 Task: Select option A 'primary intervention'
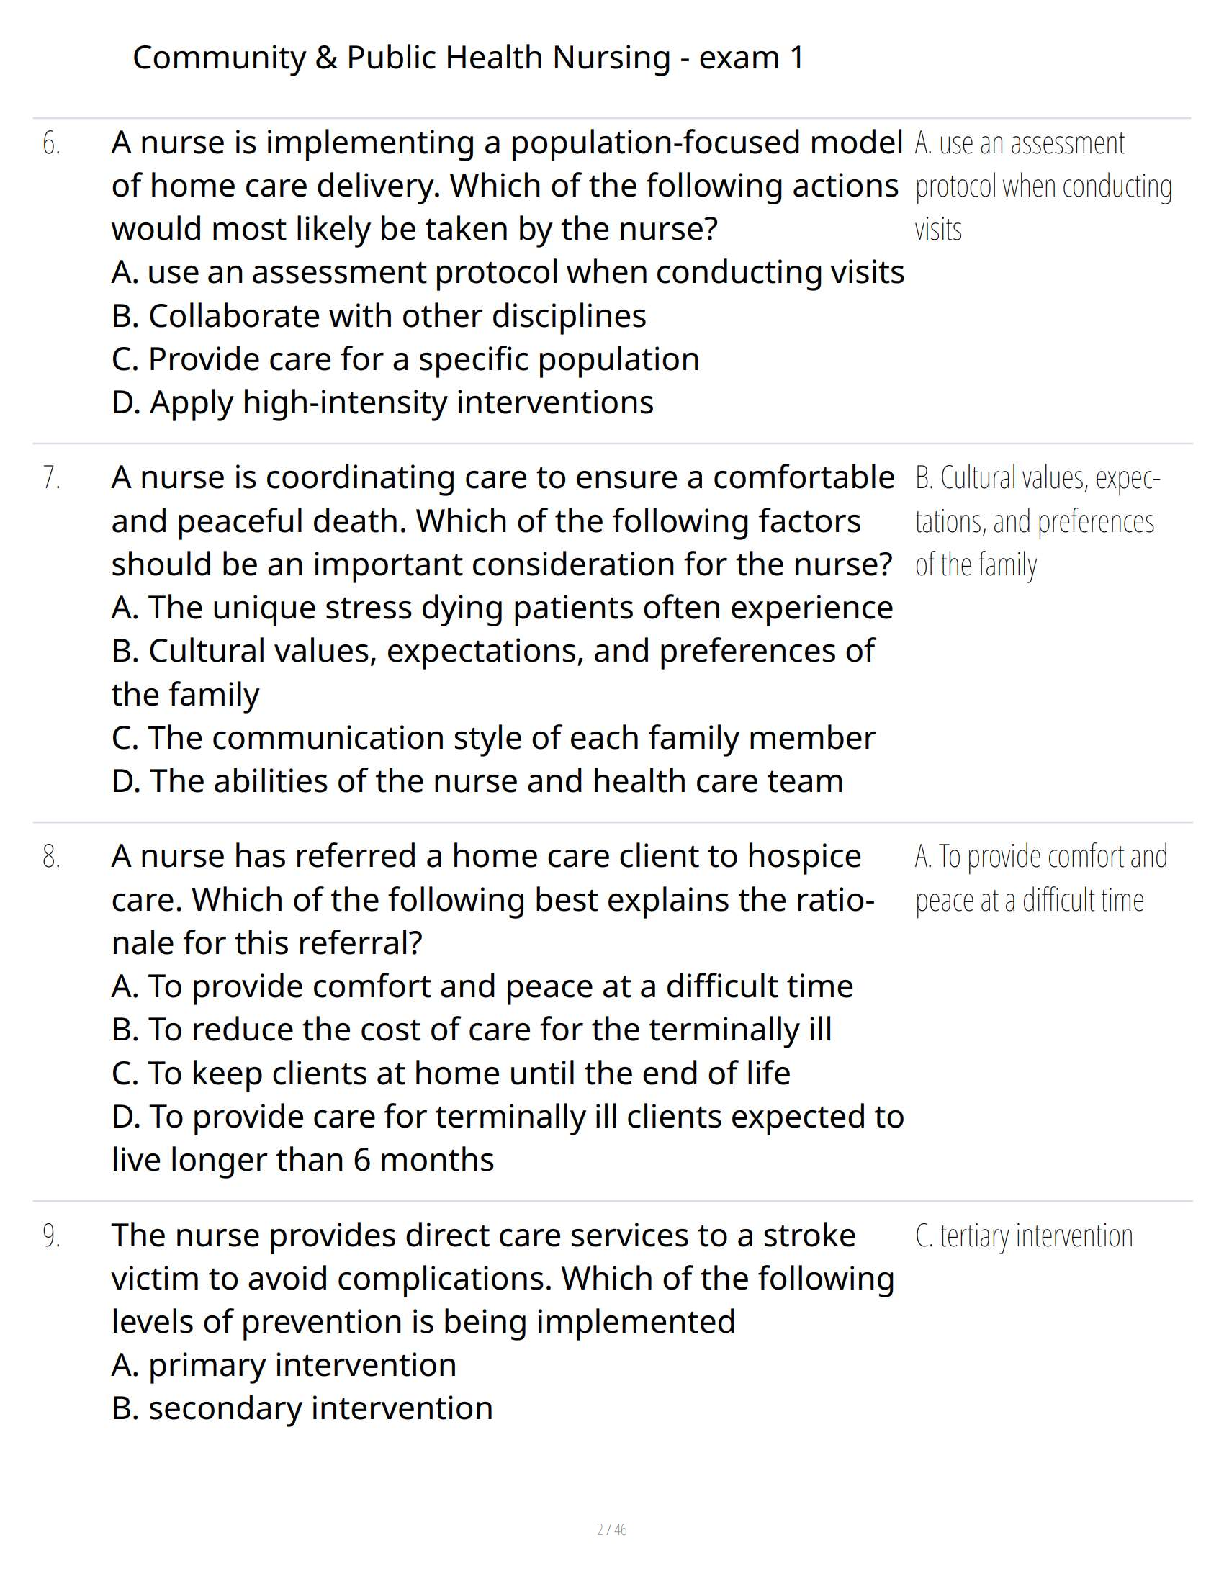[x=284, y=1365]
